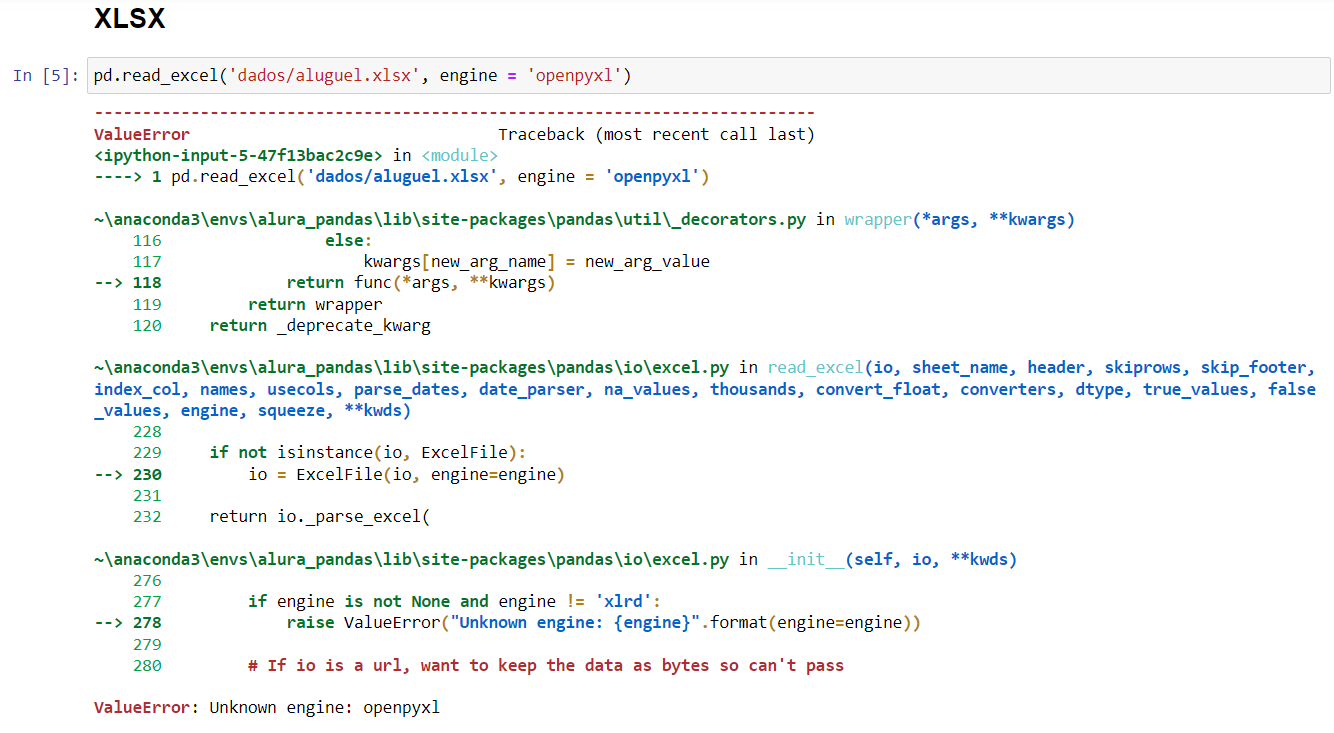This screenshot has height=733, width=1334.
Task: Click final 'ValueError: Unknown engine: openpyxl' message
Action: tap(267, 708)
